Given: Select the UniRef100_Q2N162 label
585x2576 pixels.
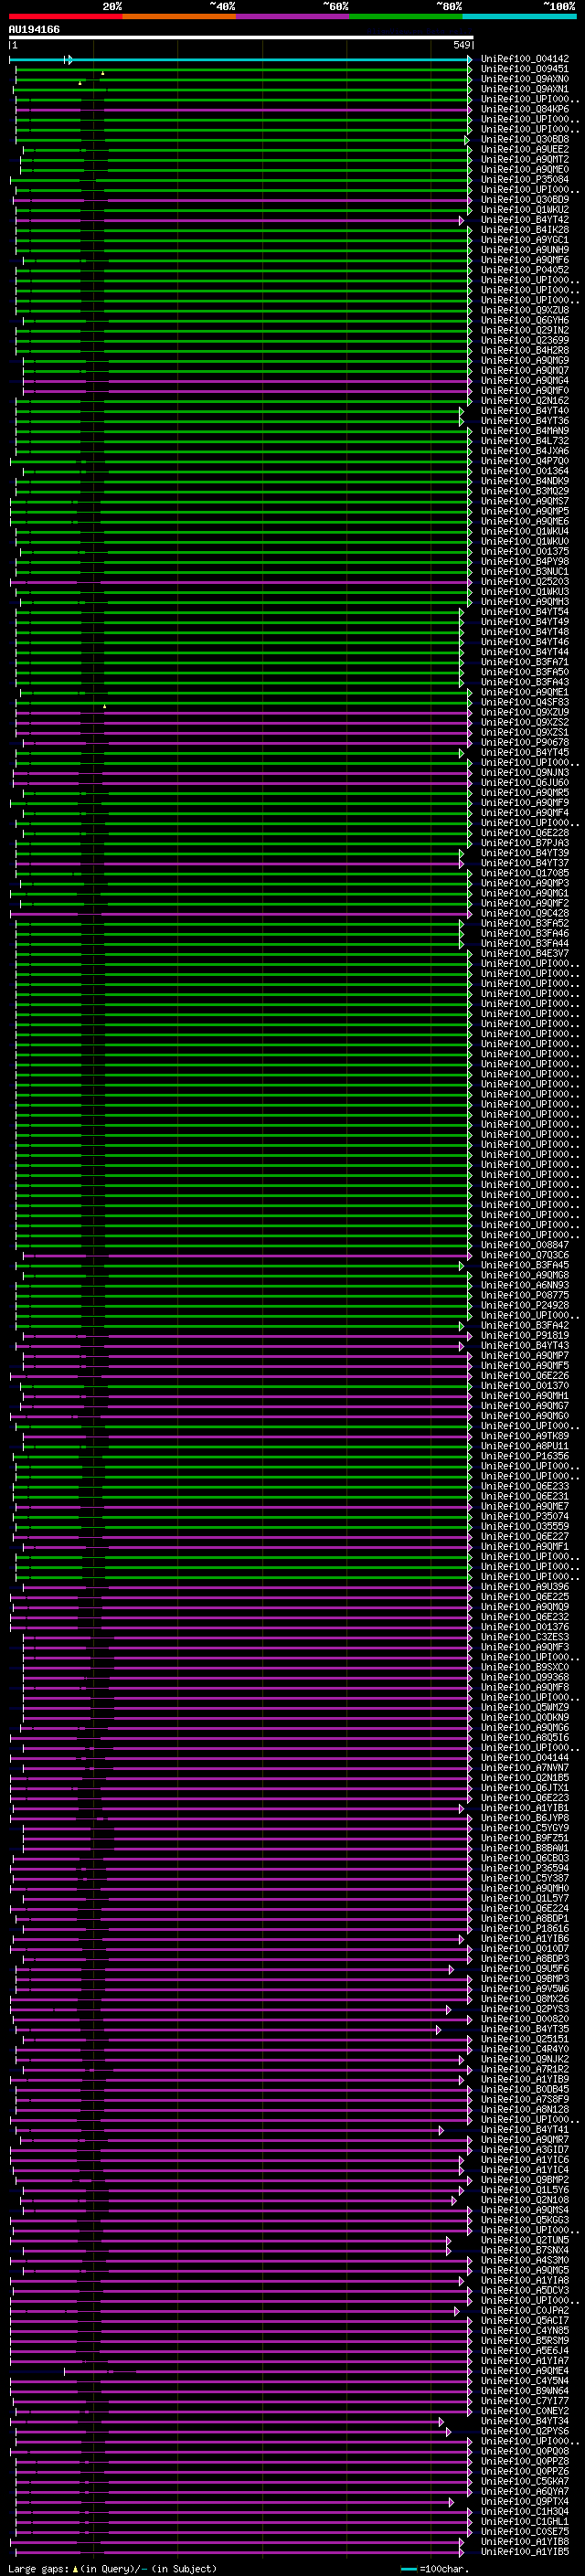Looking at the screenshot, I should 525,401.
